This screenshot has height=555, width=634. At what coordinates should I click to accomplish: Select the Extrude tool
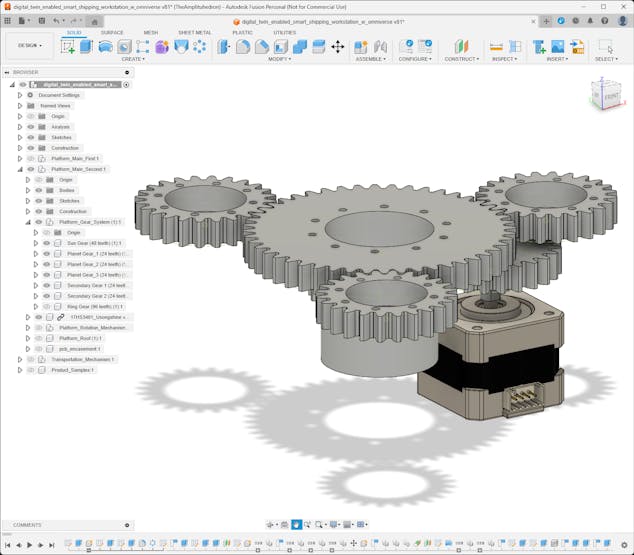coord(86,47)
